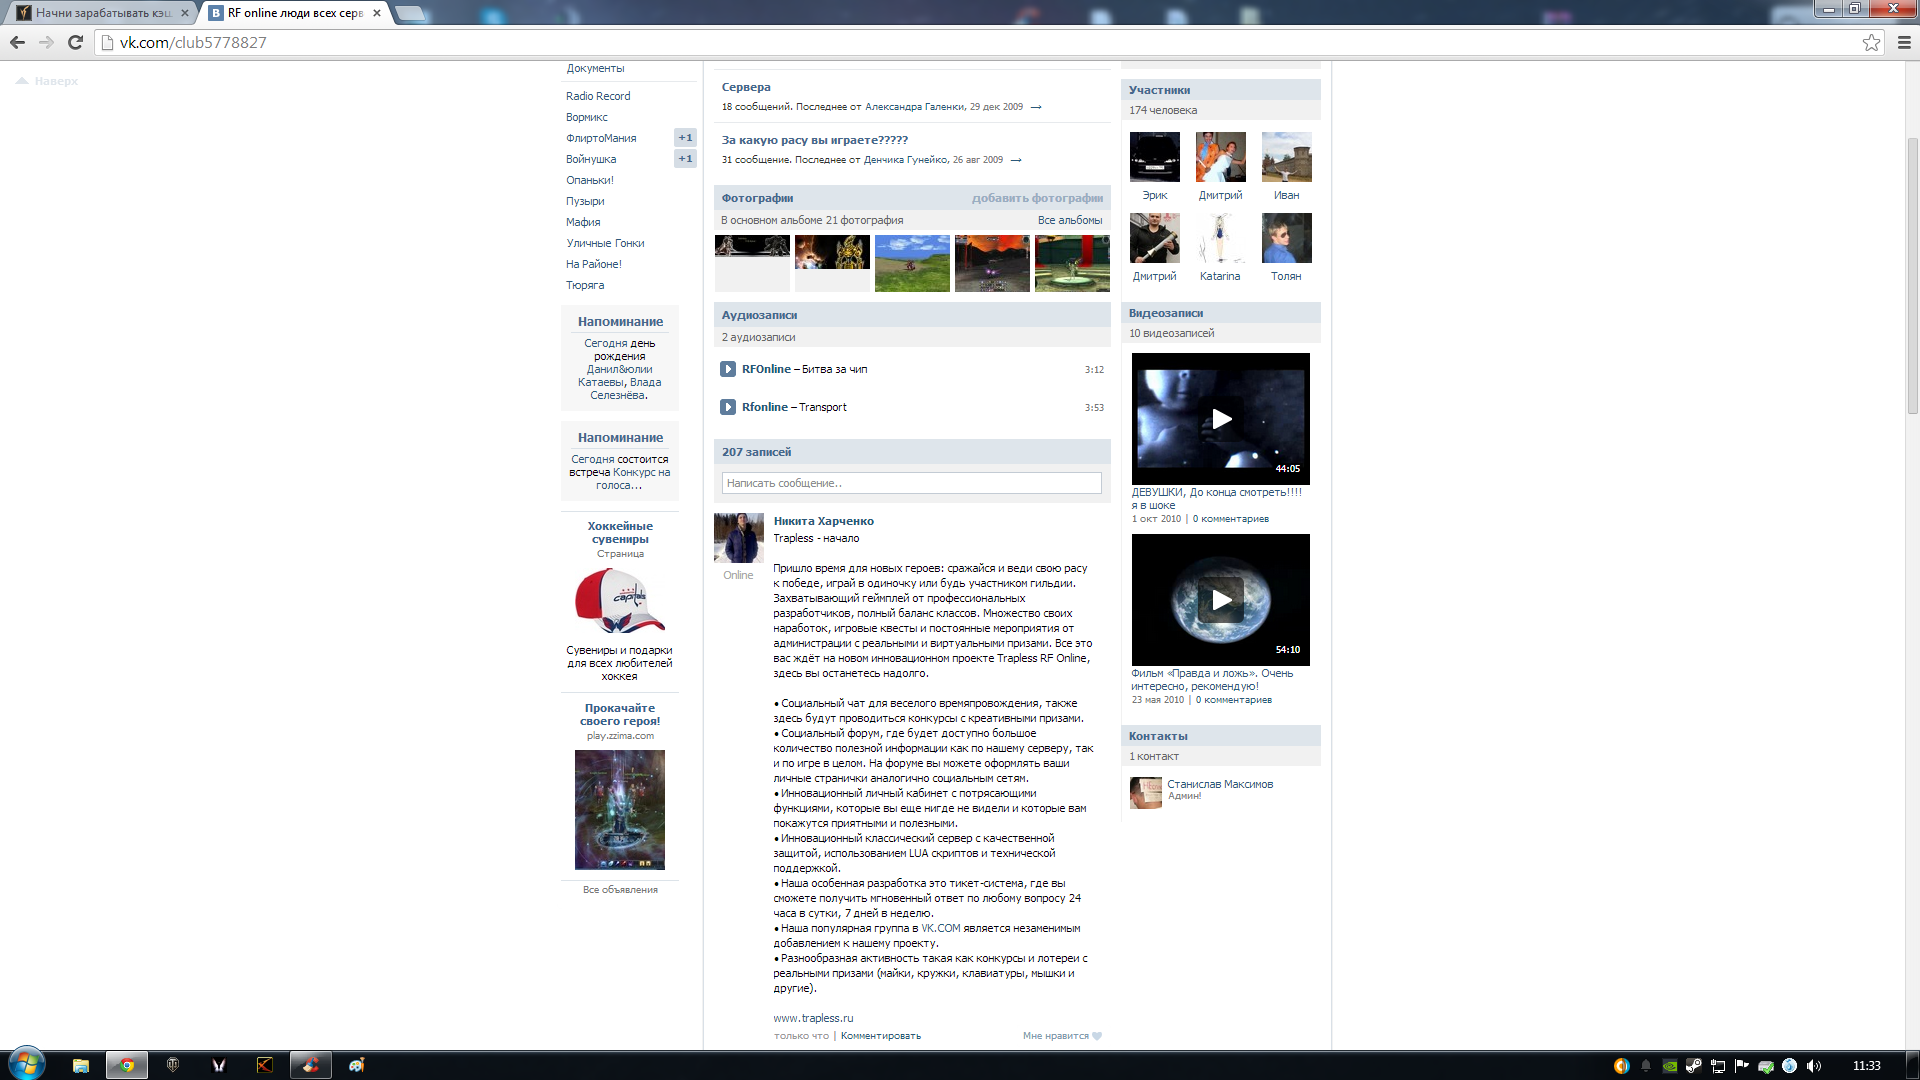Viewport: 1920px width, 1080px height.
Task: Click добавить фотографии link
Action: [1037, 198]
